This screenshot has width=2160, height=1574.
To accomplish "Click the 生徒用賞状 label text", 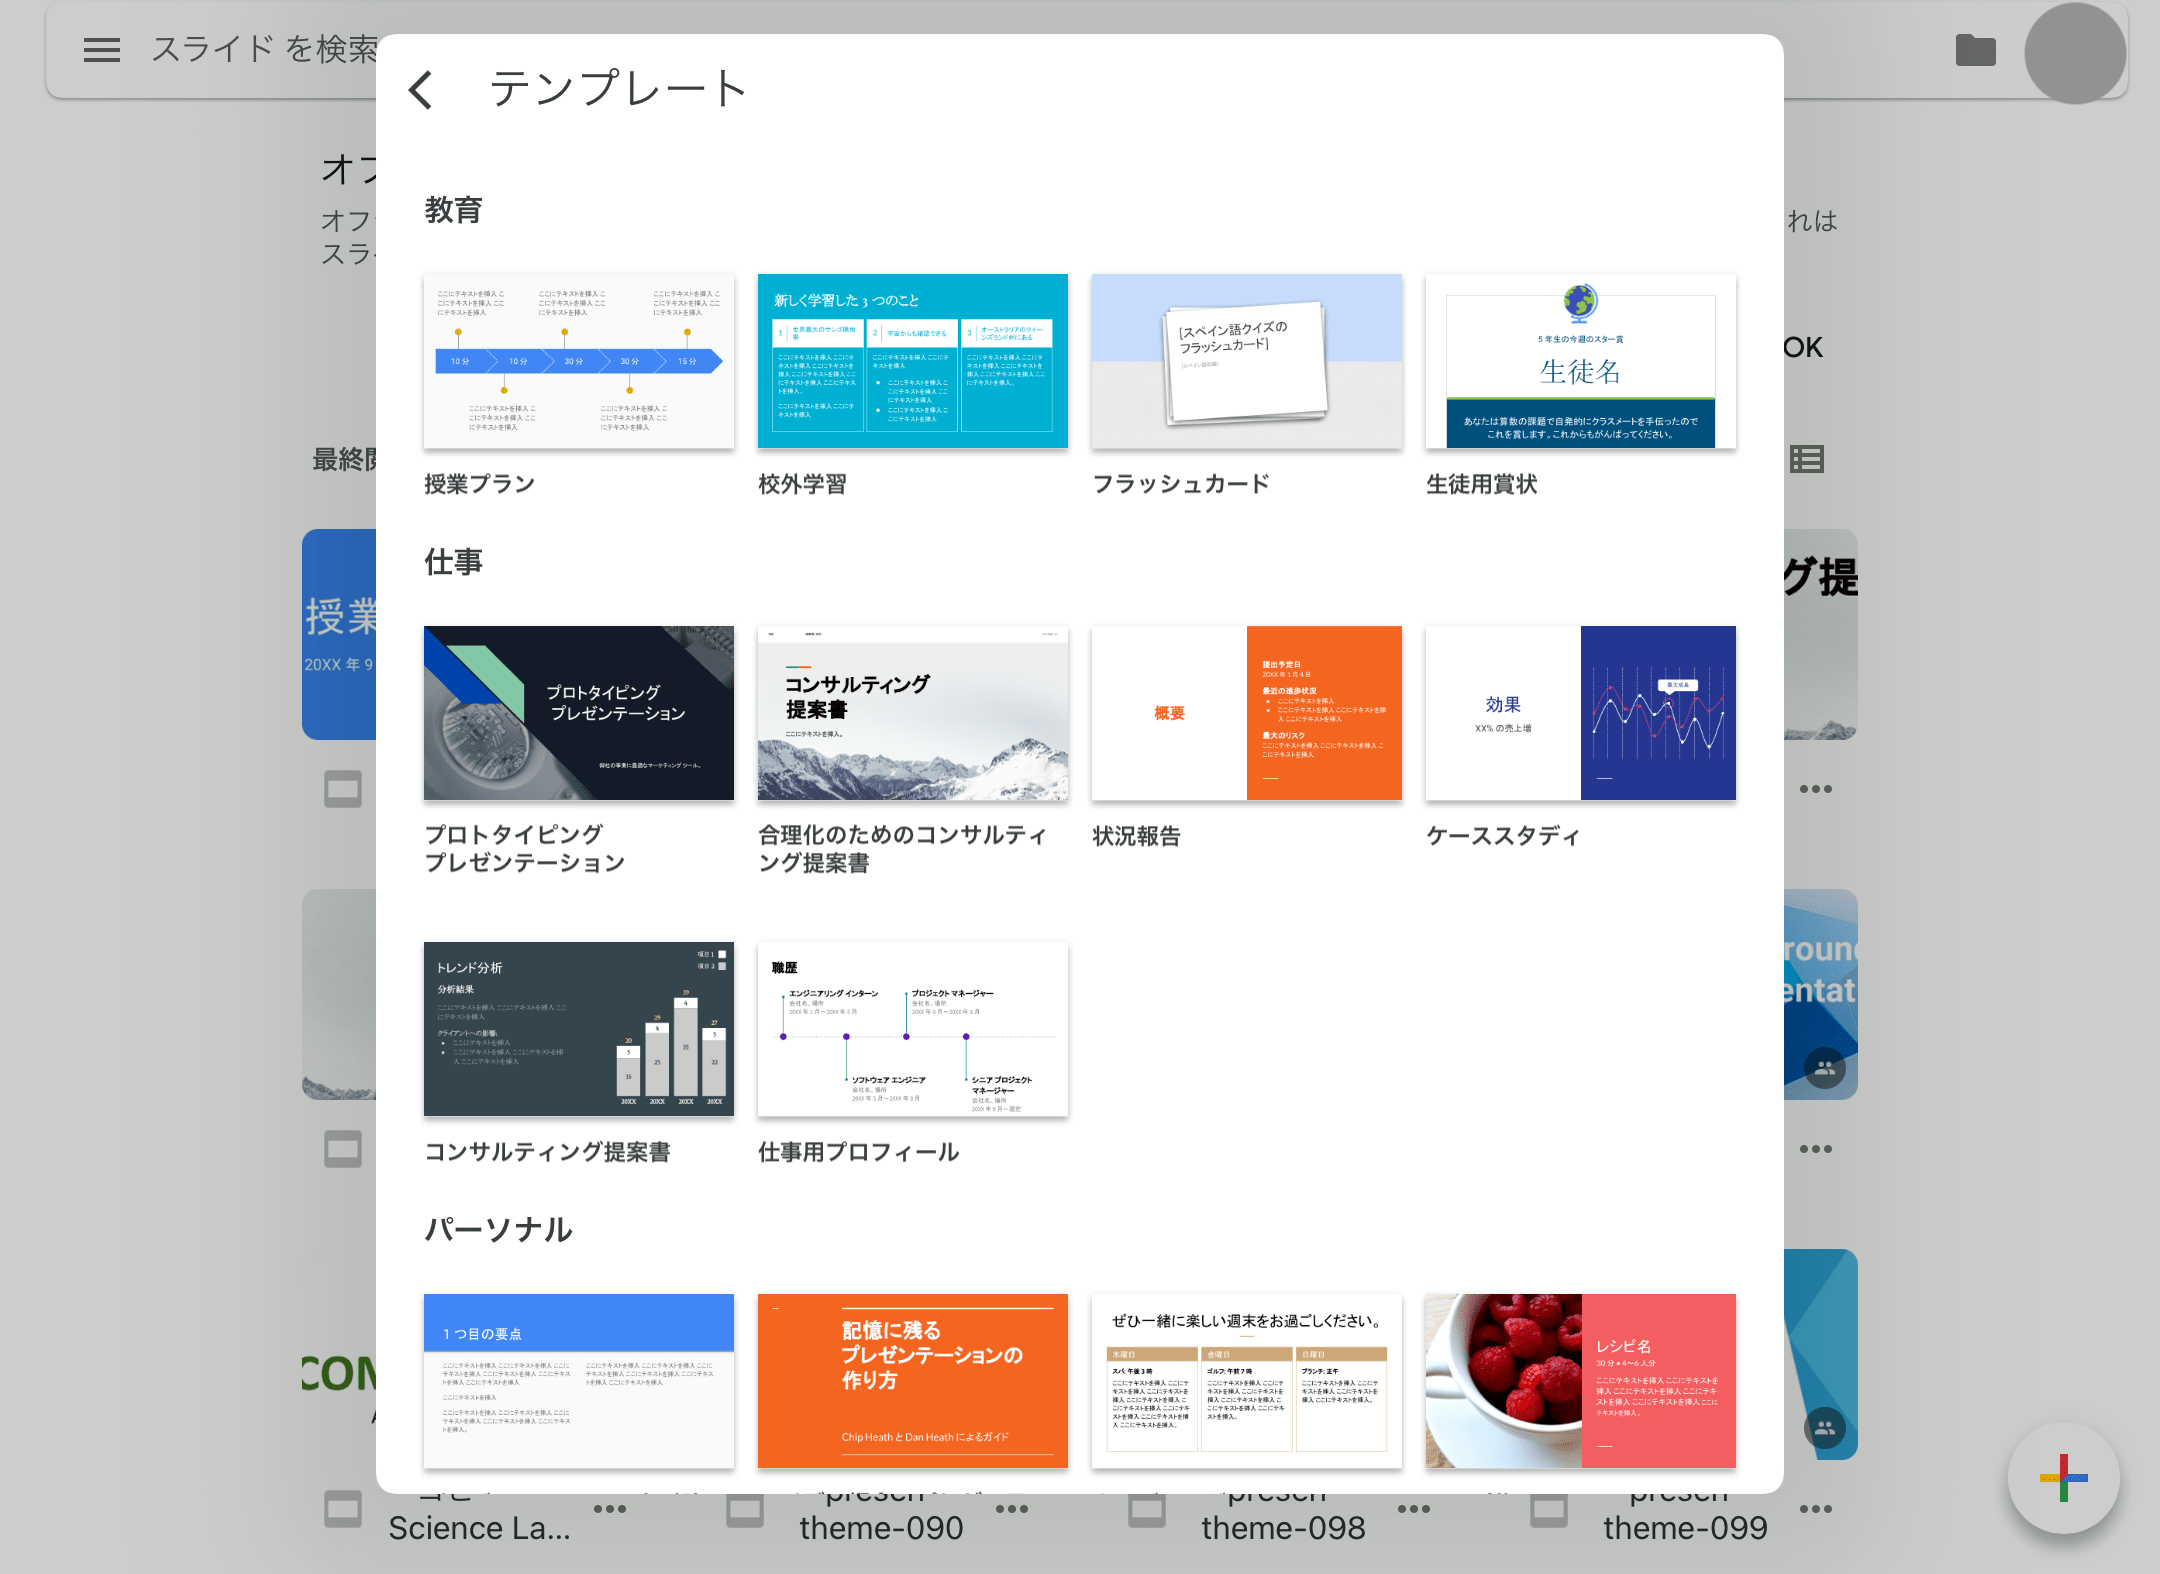I will tap(1482, 484).
